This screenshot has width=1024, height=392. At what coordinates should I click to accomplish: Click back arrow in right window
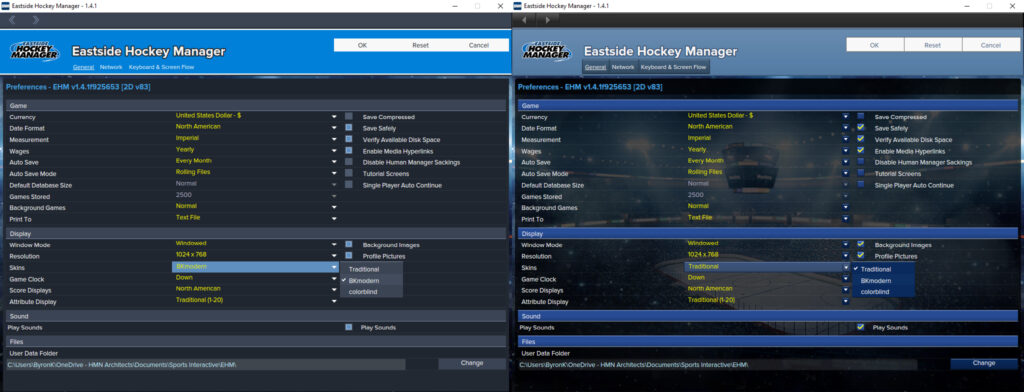(524, 20)
